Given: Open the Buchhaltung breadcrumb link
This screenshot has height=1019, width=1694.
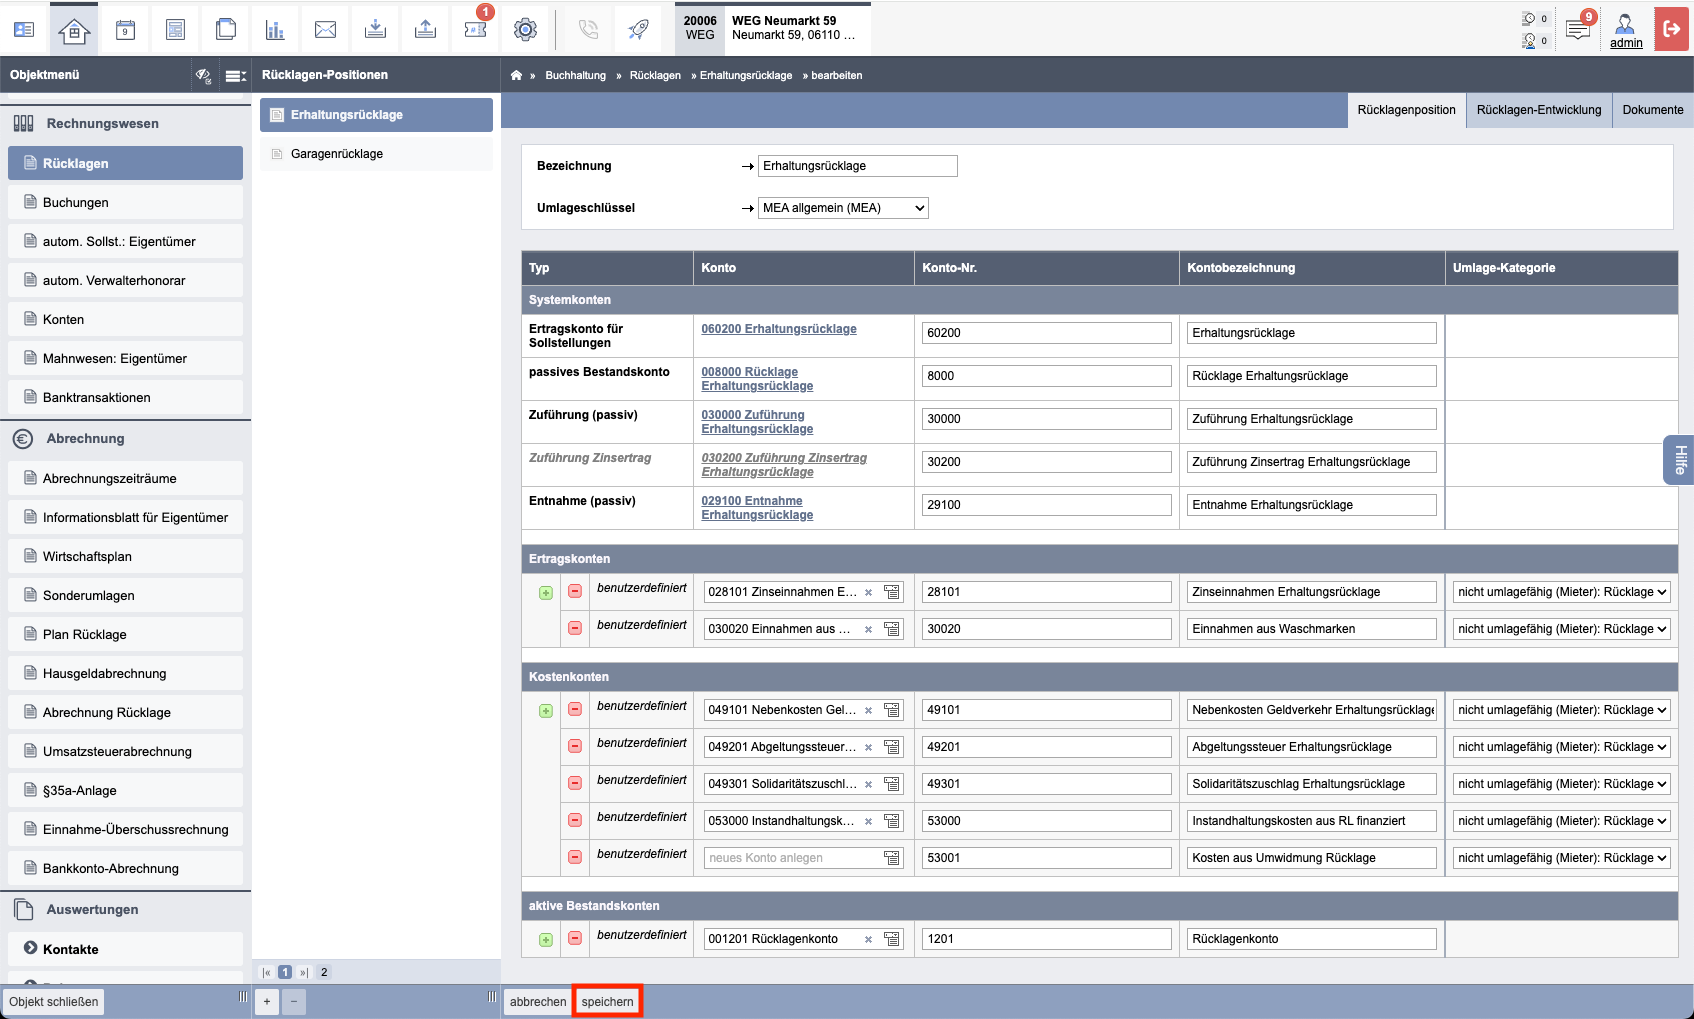Looking at the screenshot, I should point(575,76).
